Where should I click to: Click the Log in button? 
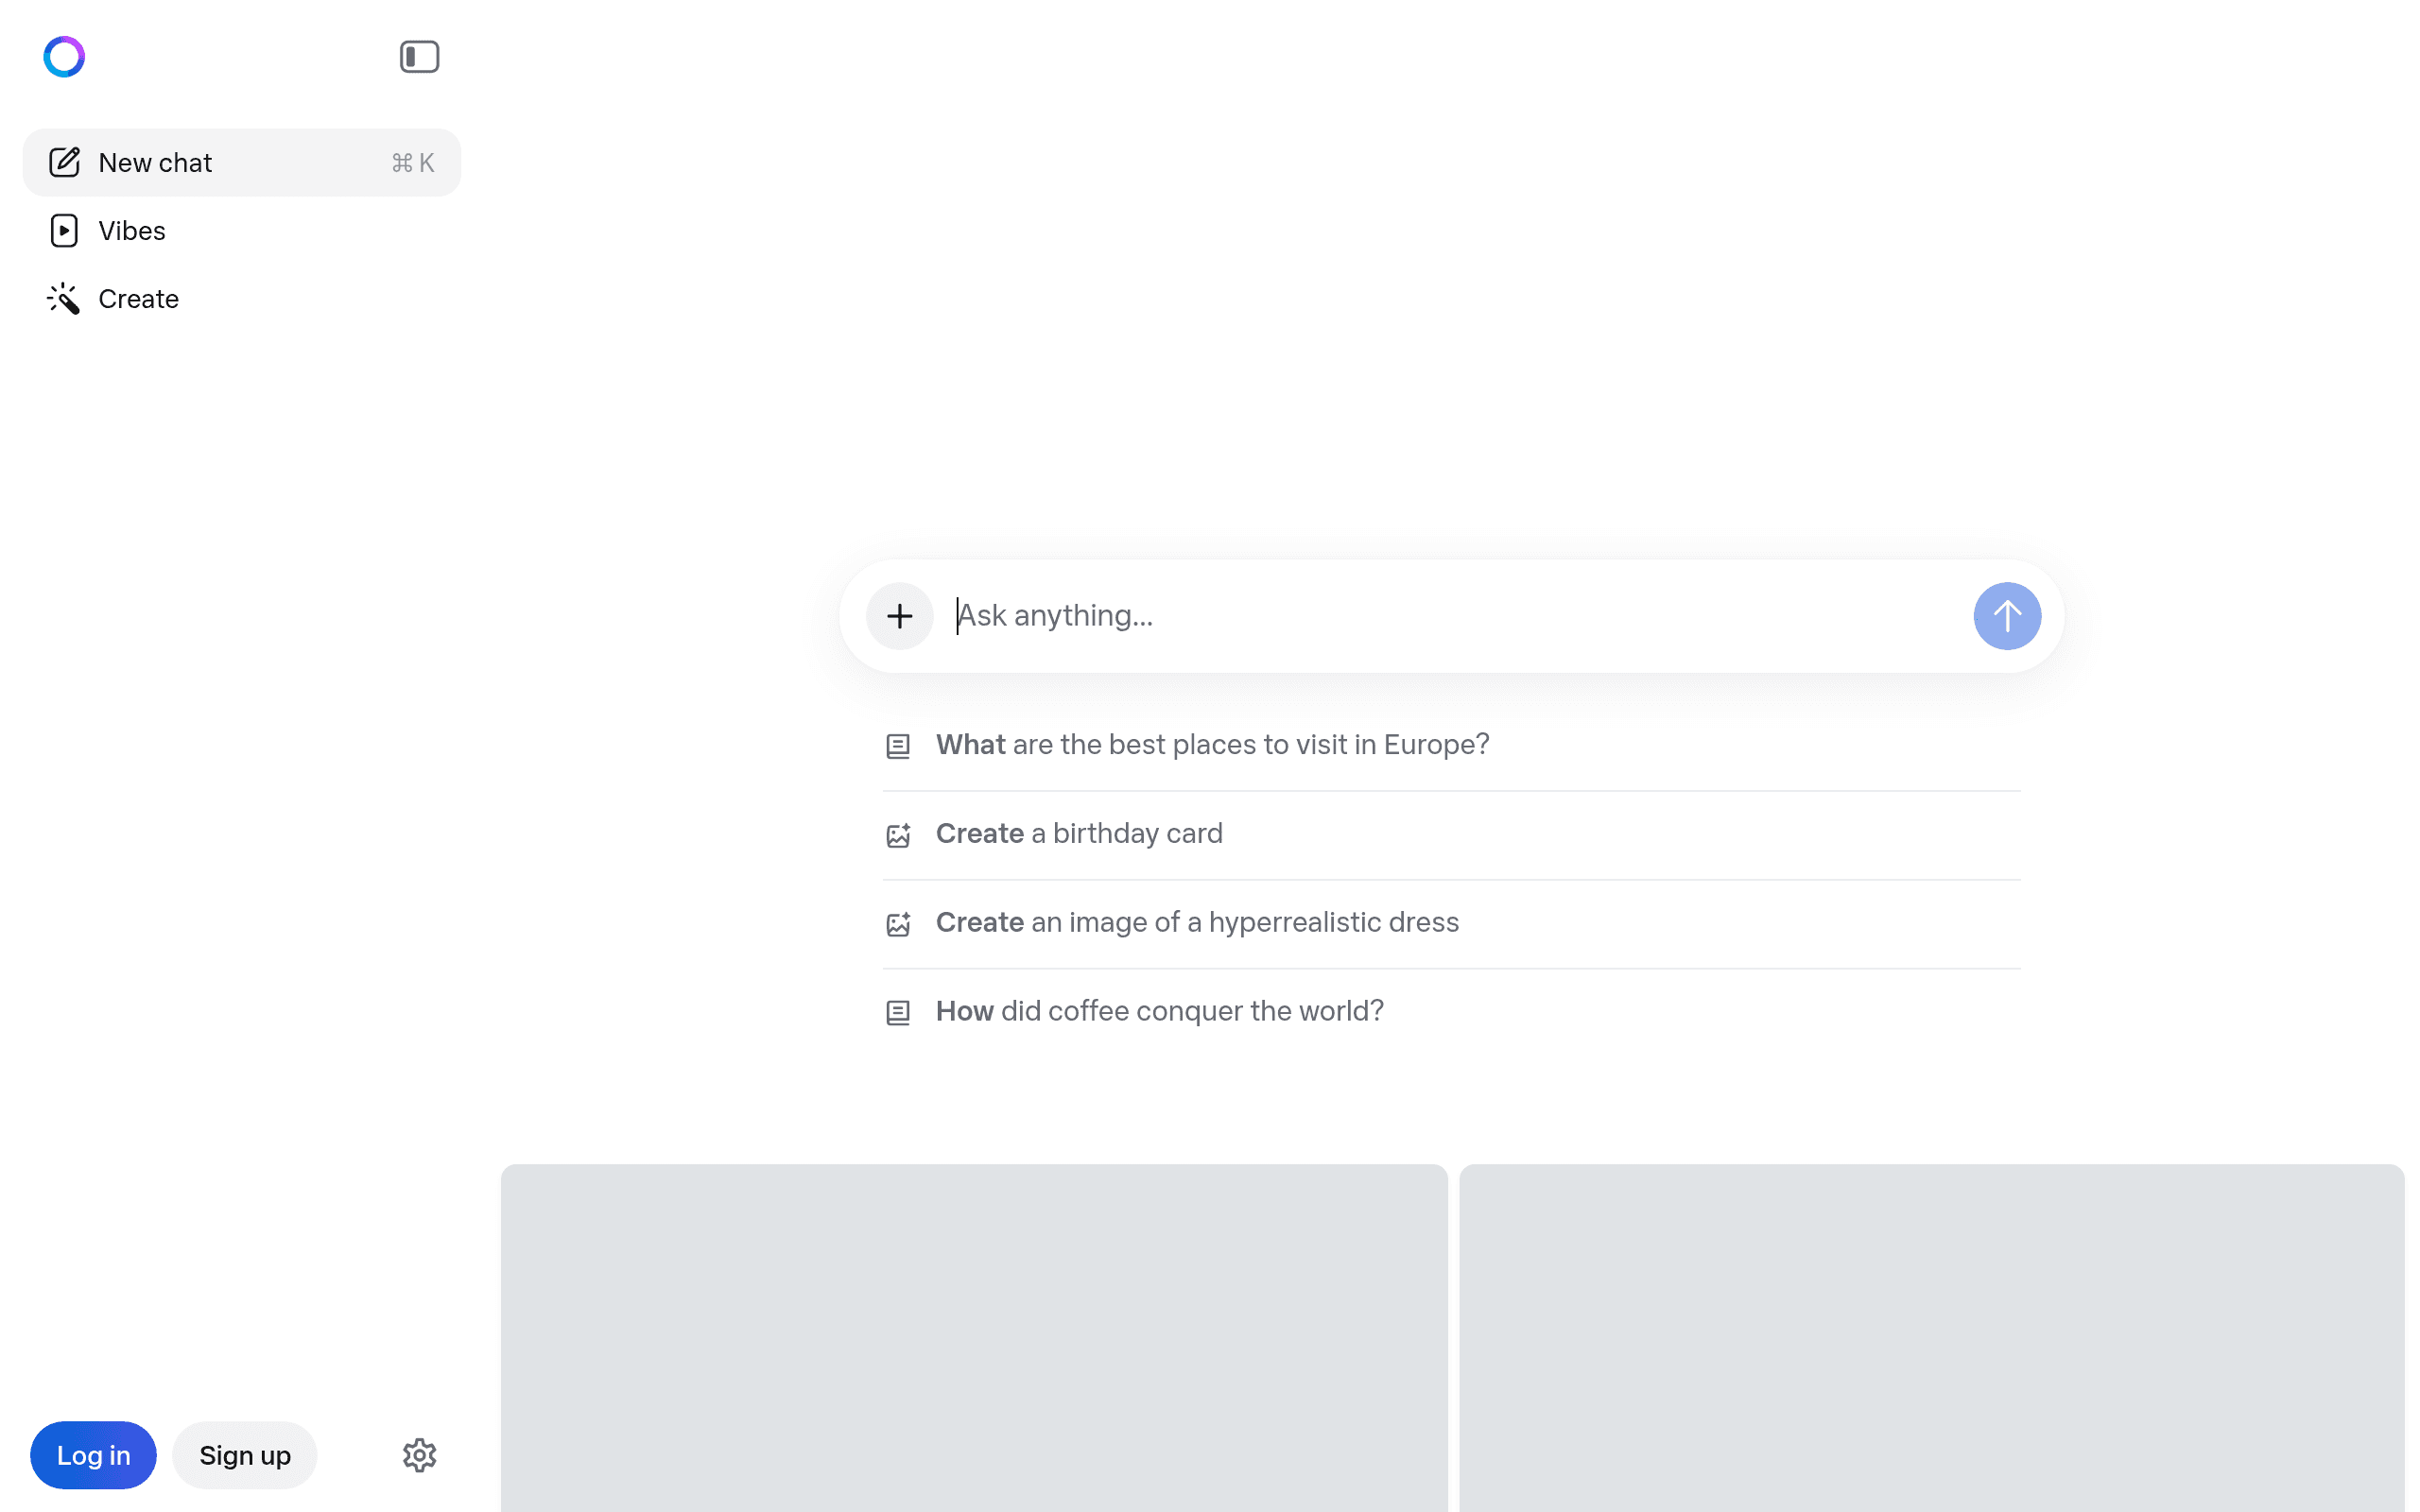[93, 1455]
